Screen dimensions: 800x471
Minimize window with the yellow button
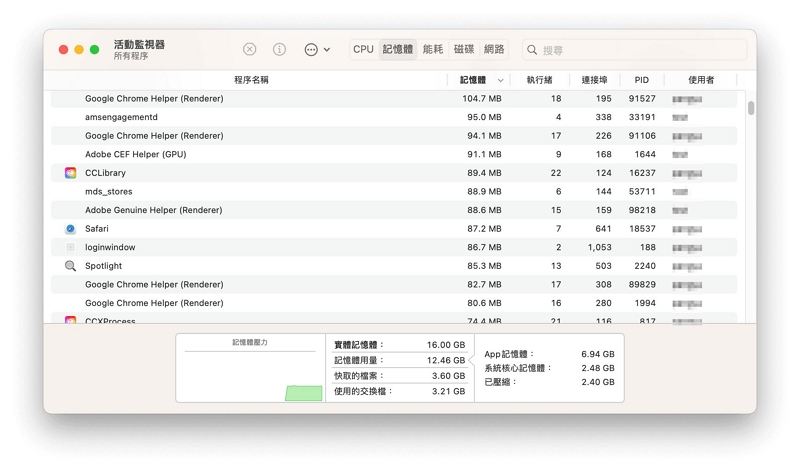point(79,49)
